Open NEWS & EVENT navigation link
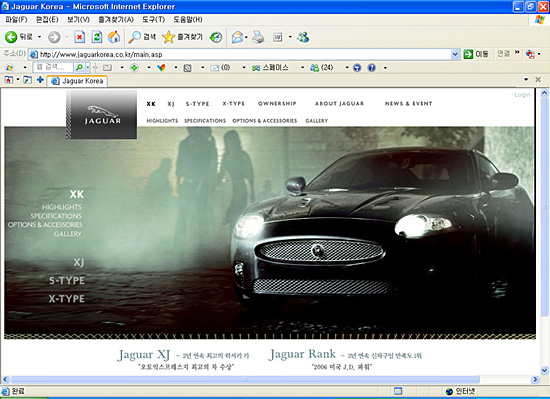 tap(408, 103)
